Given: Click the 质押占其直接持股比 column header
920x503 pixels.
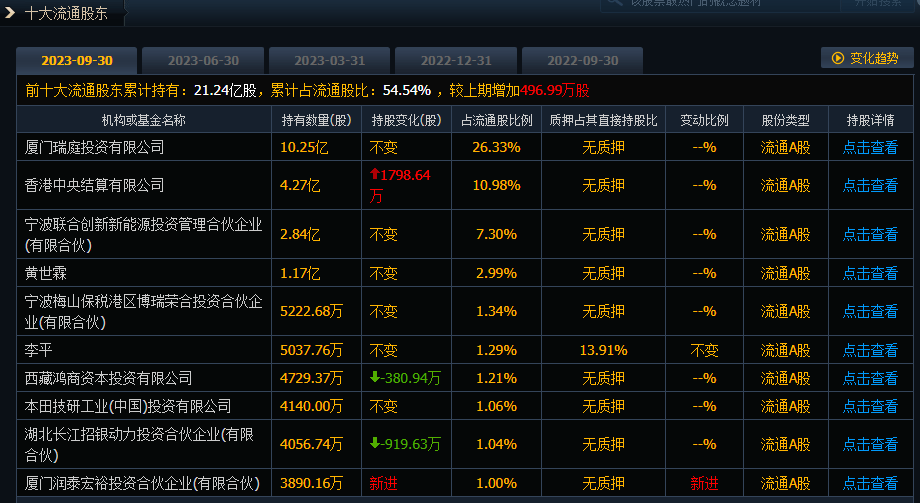Looking at the screenshot, I should 603,120.
